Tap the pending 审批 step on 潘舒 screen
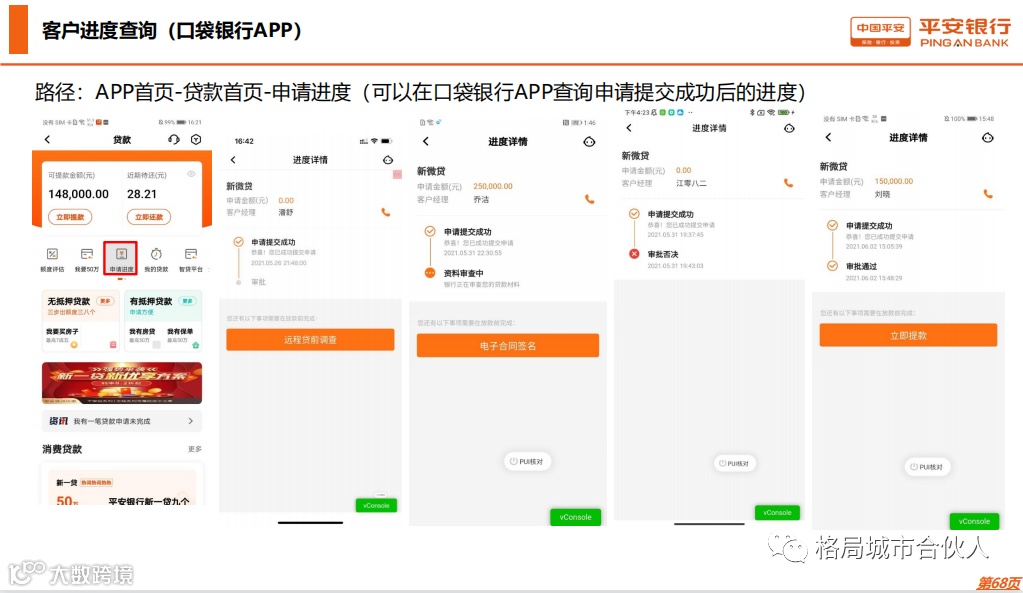Image resolution: width=1023 pixels, height=593 pixels. (258, 282)
